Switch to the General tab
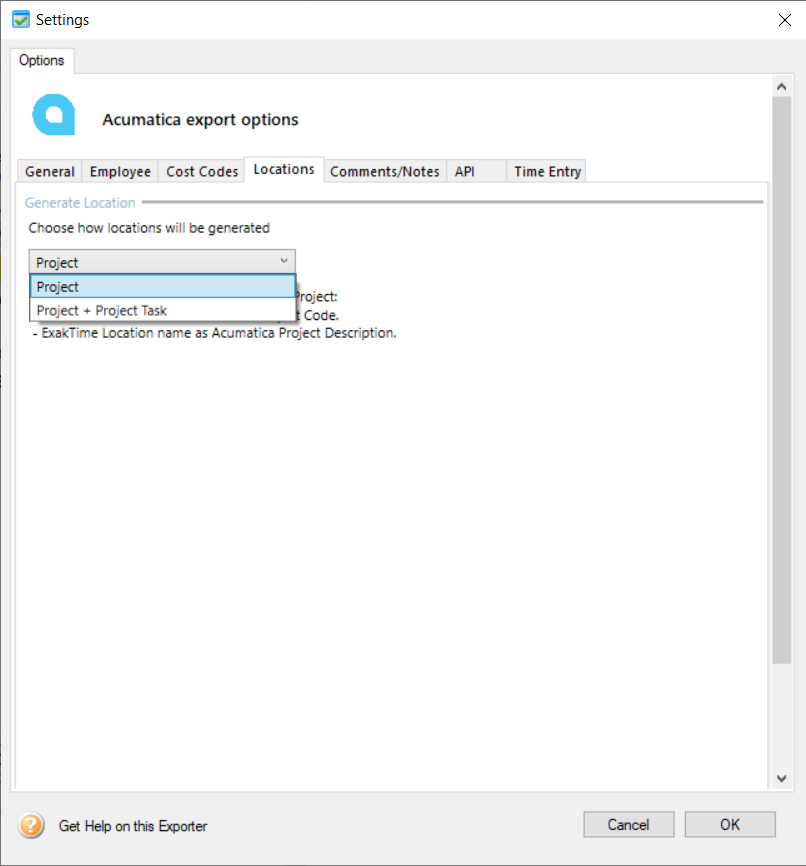The height and width of the screenshot is (866, 806). click(50, 172)
